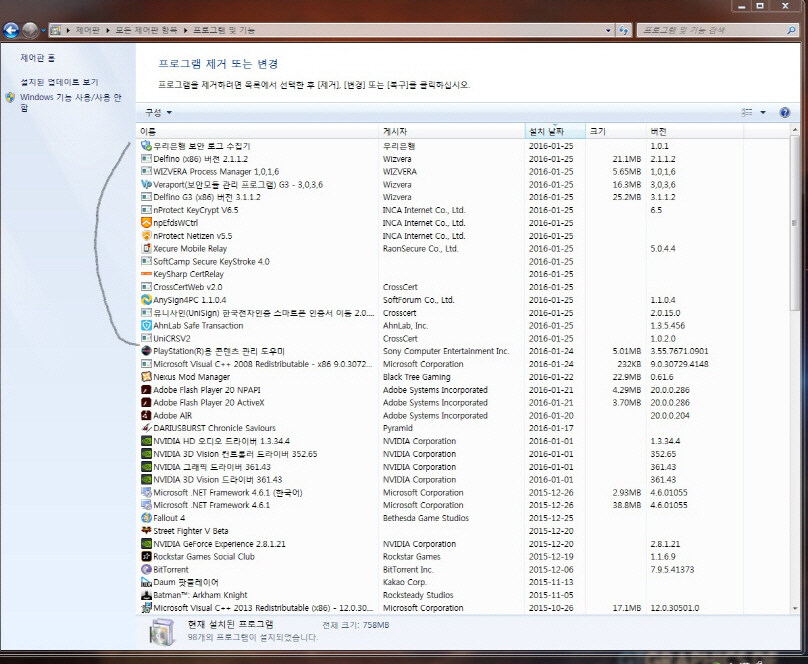Sort by the 설치 날짜 column header
Screen dimensions: 808x664
[554, 131]
